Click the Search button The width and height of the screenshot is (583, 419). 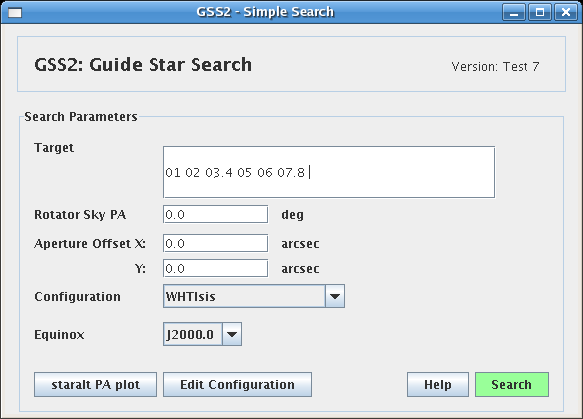(512, 384)
